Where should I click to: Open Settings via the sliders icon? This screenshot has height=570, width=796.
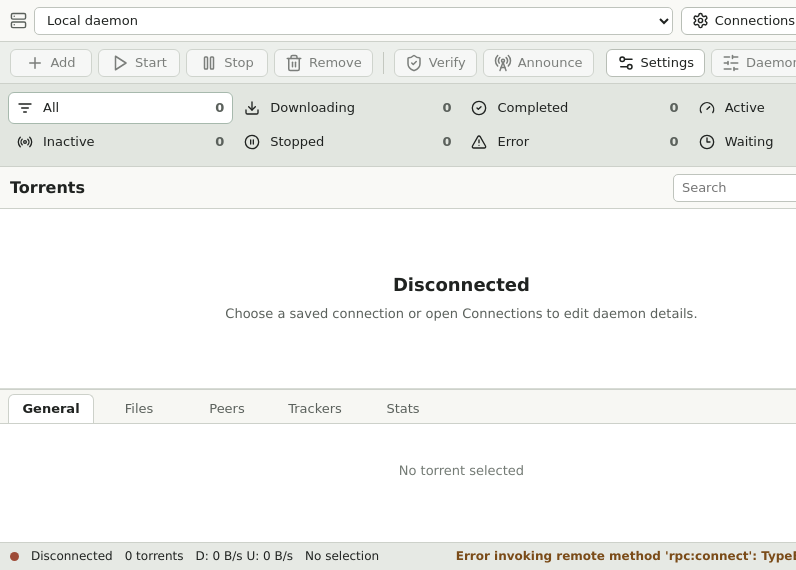[x=626, y=63]
